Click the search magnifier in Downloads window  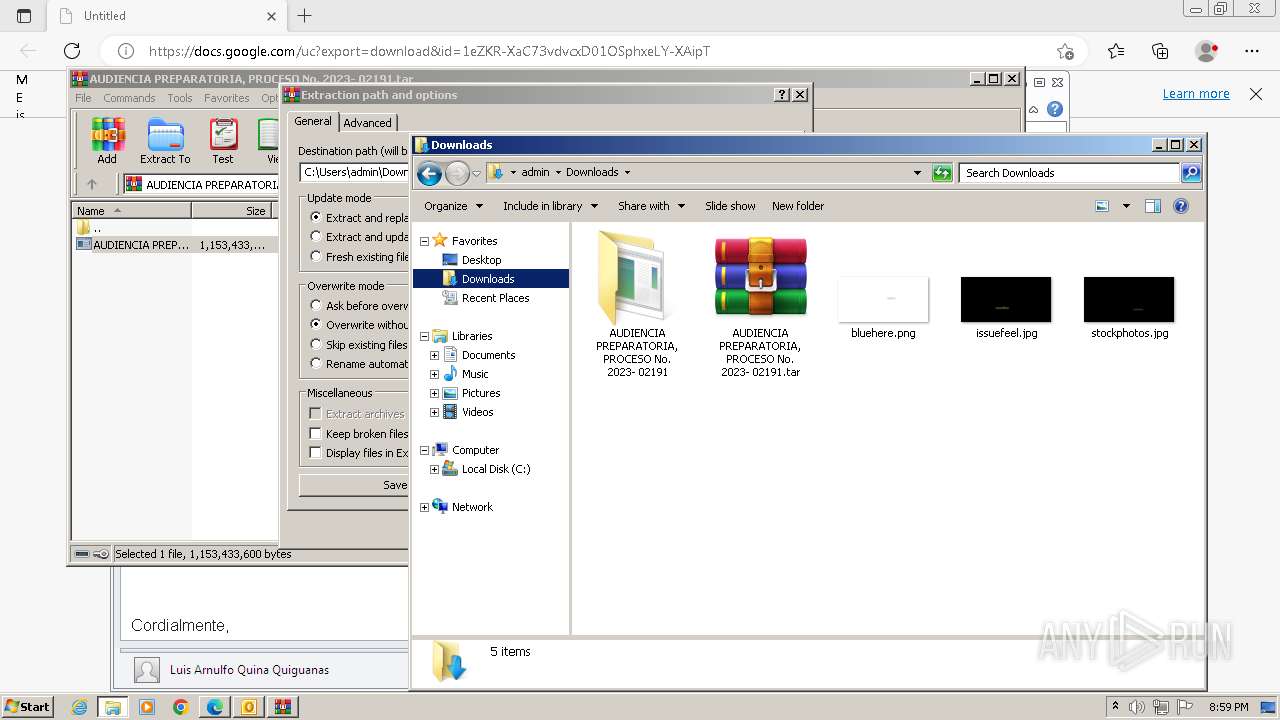coord(1190,173)
